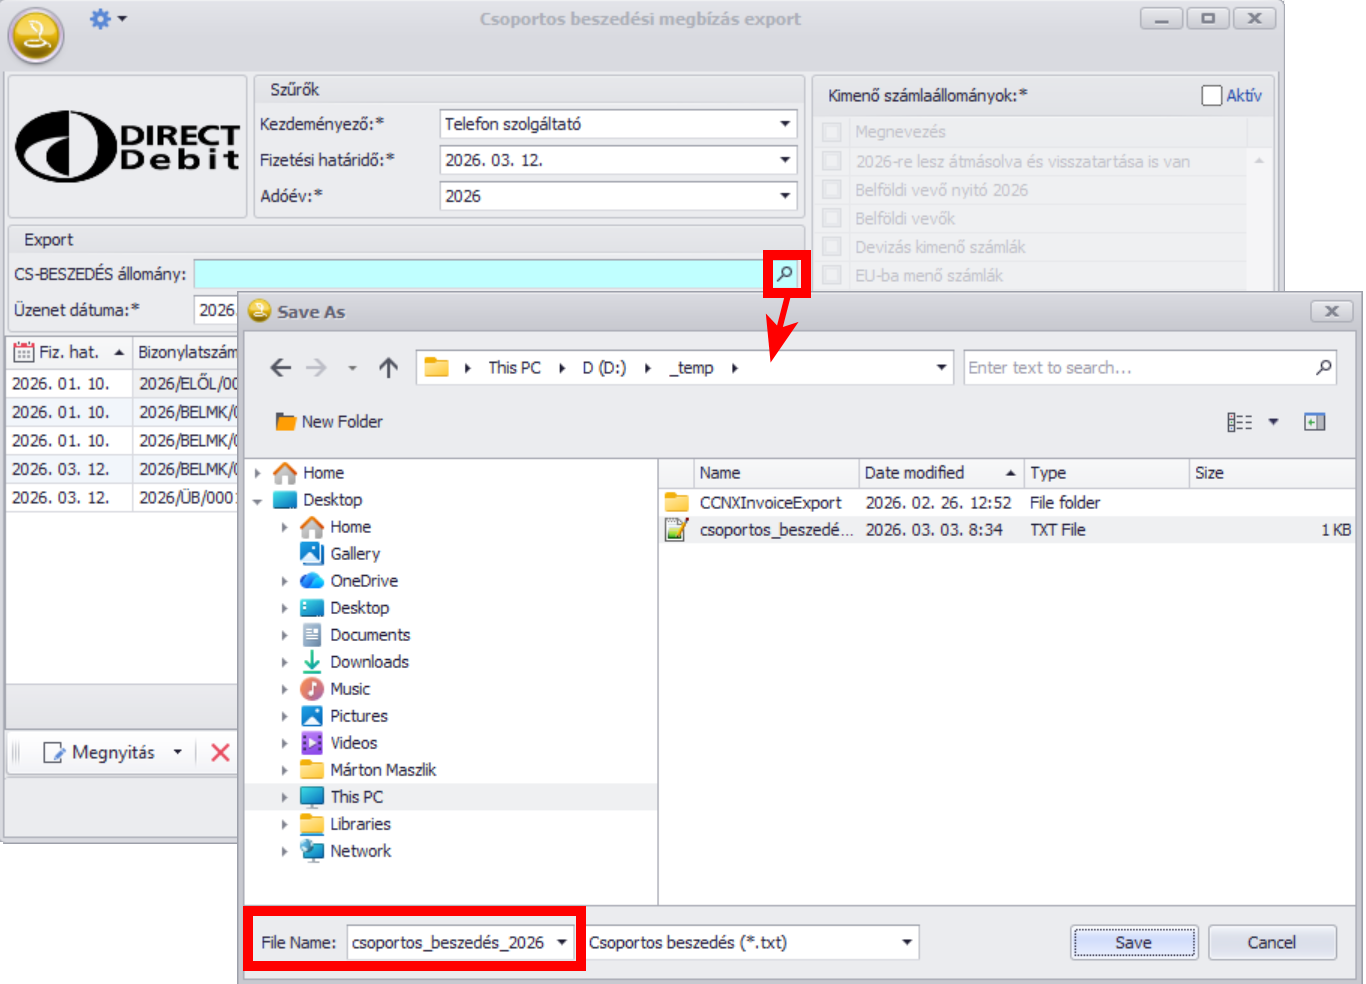Image resolution: width=1366 pixels, height=984 pixels.
Task: Click the search magnifier in Save As dialog
Action: 1323,368
